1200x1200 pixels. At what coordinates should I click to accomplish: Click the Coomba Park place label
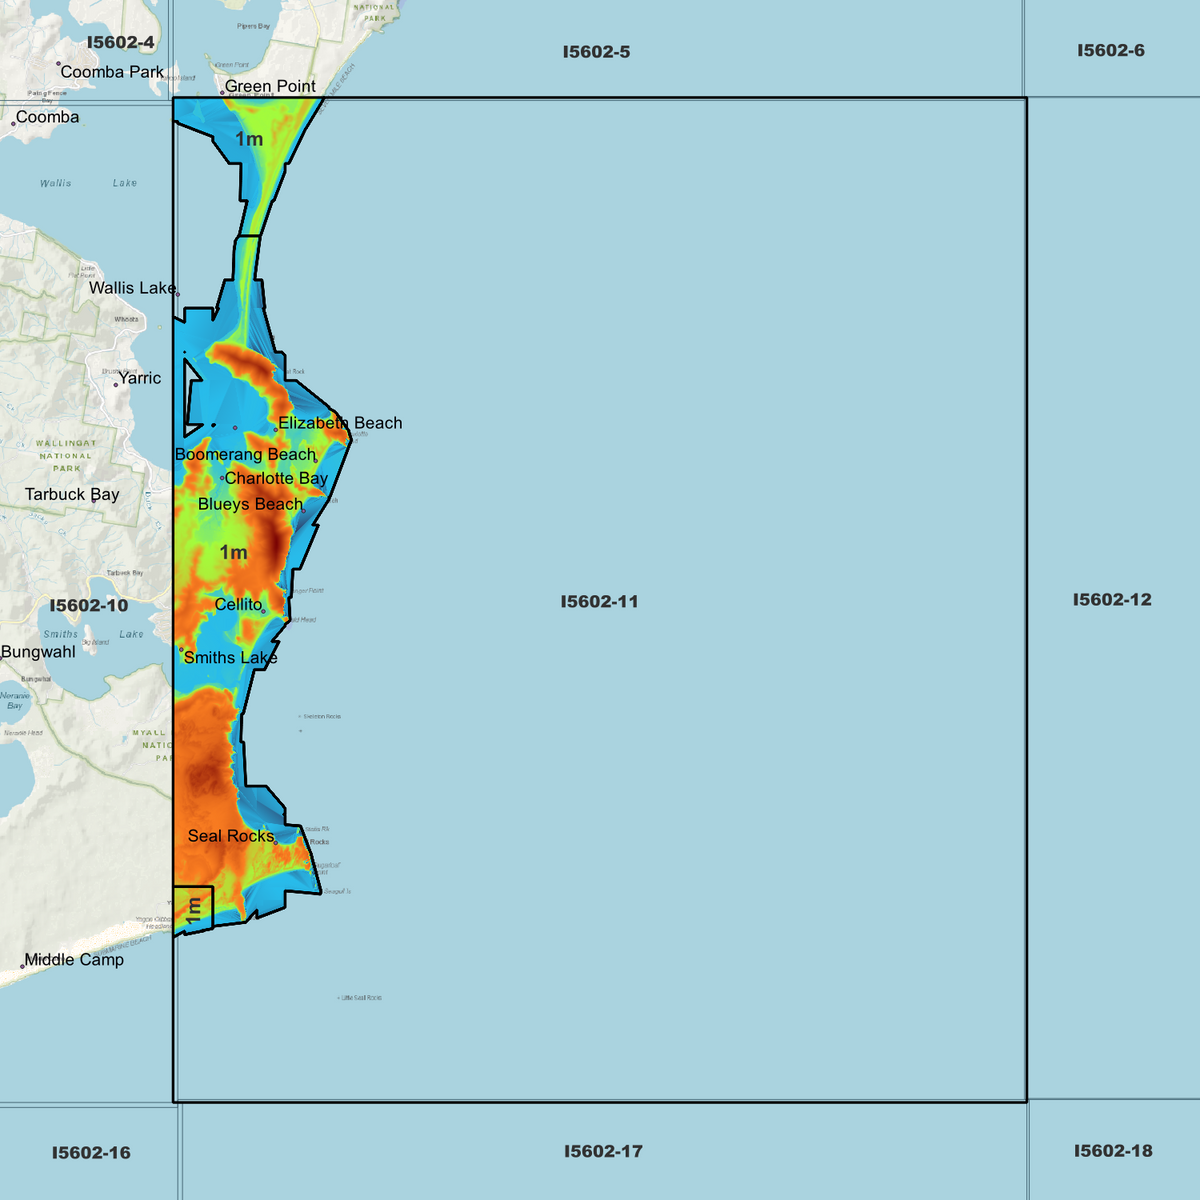[112, 72]
